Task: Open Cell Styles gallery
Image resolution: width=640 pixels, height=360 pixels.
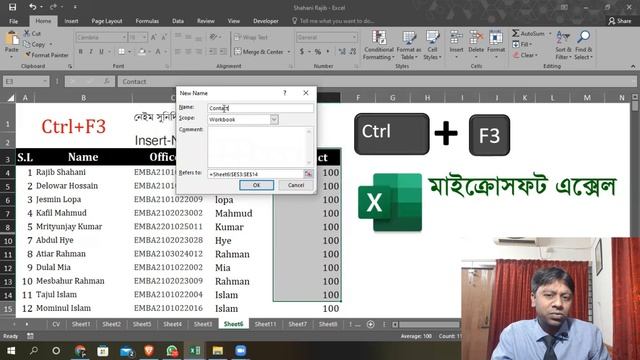Action: 432,45
